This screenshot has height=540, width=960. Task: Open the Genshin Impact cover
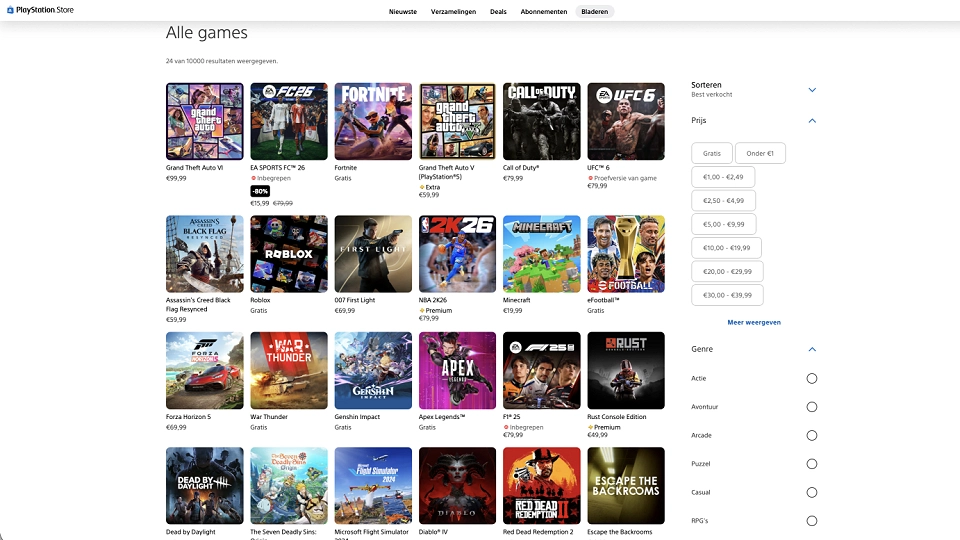coord(373,370)
